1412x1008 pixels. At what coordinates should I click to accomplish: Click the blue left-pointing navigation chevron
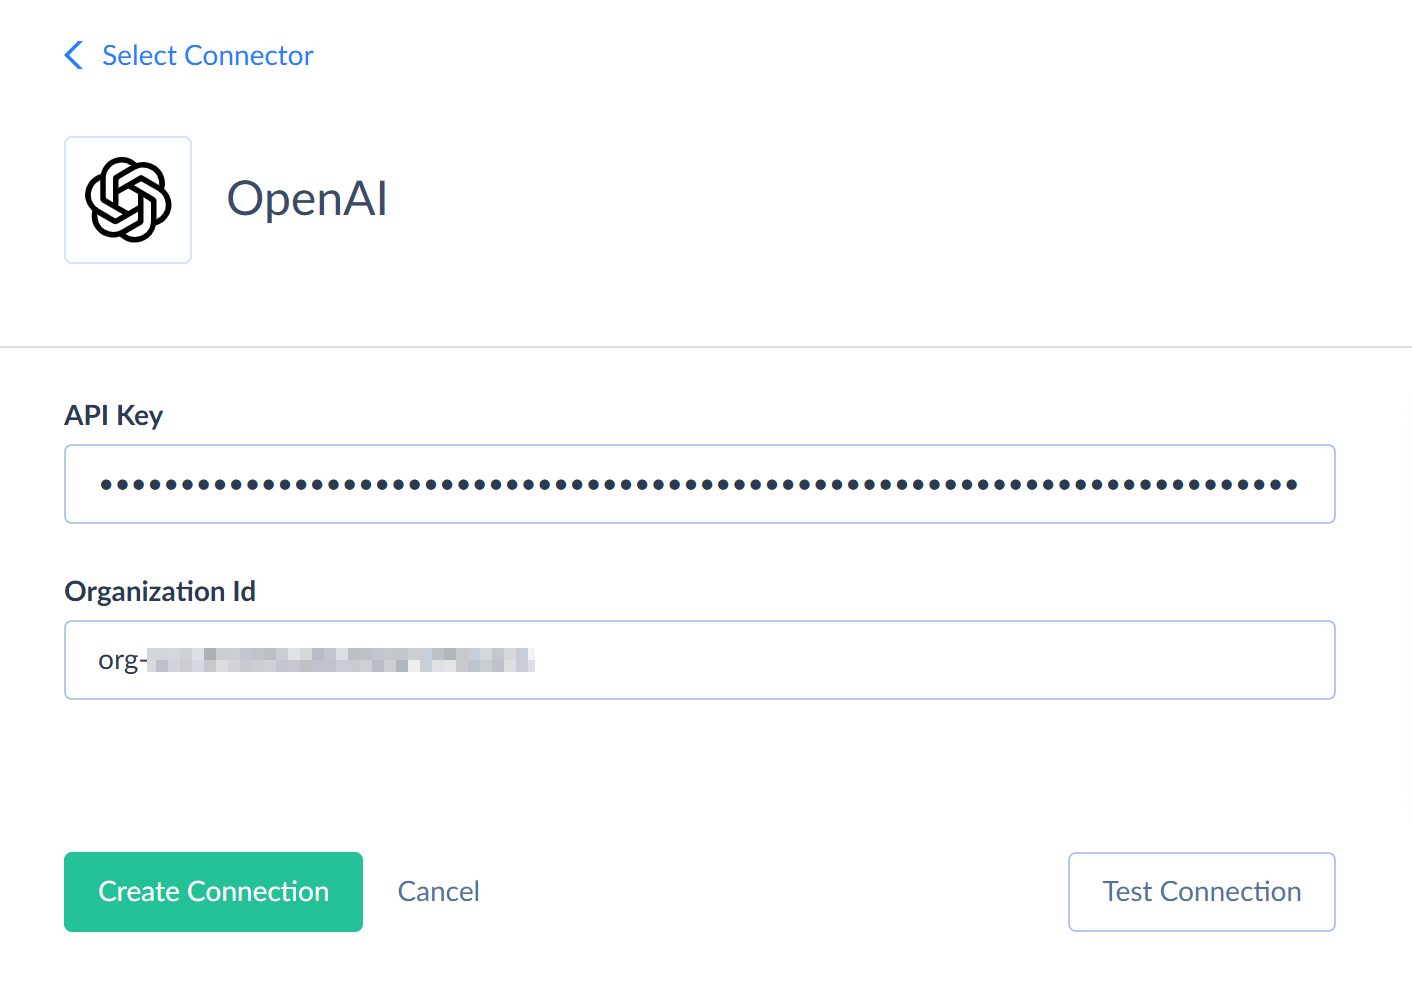(x=73, y=55)
